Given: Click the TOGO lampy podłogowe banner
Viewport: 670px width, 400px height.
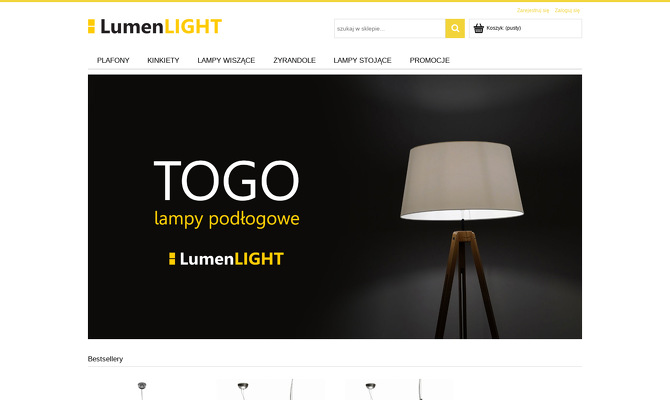Looking at the screenshot, I should click(x=335, y=207).
